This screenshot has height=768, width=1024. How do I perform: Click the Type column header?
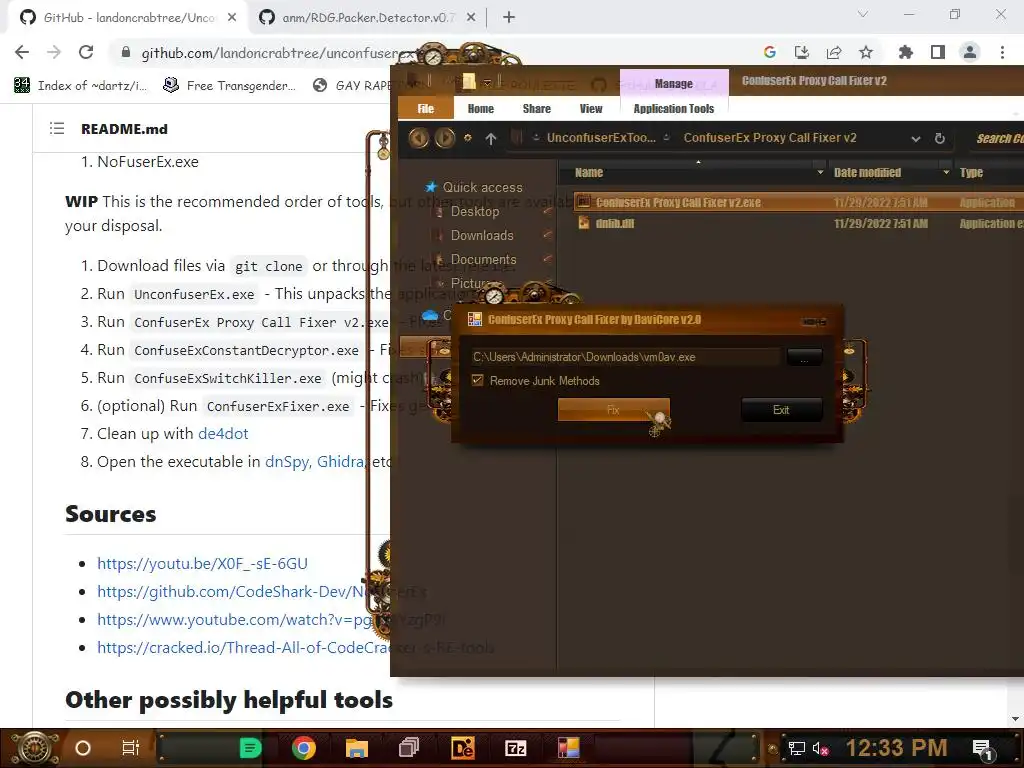[x=971, y=172]
